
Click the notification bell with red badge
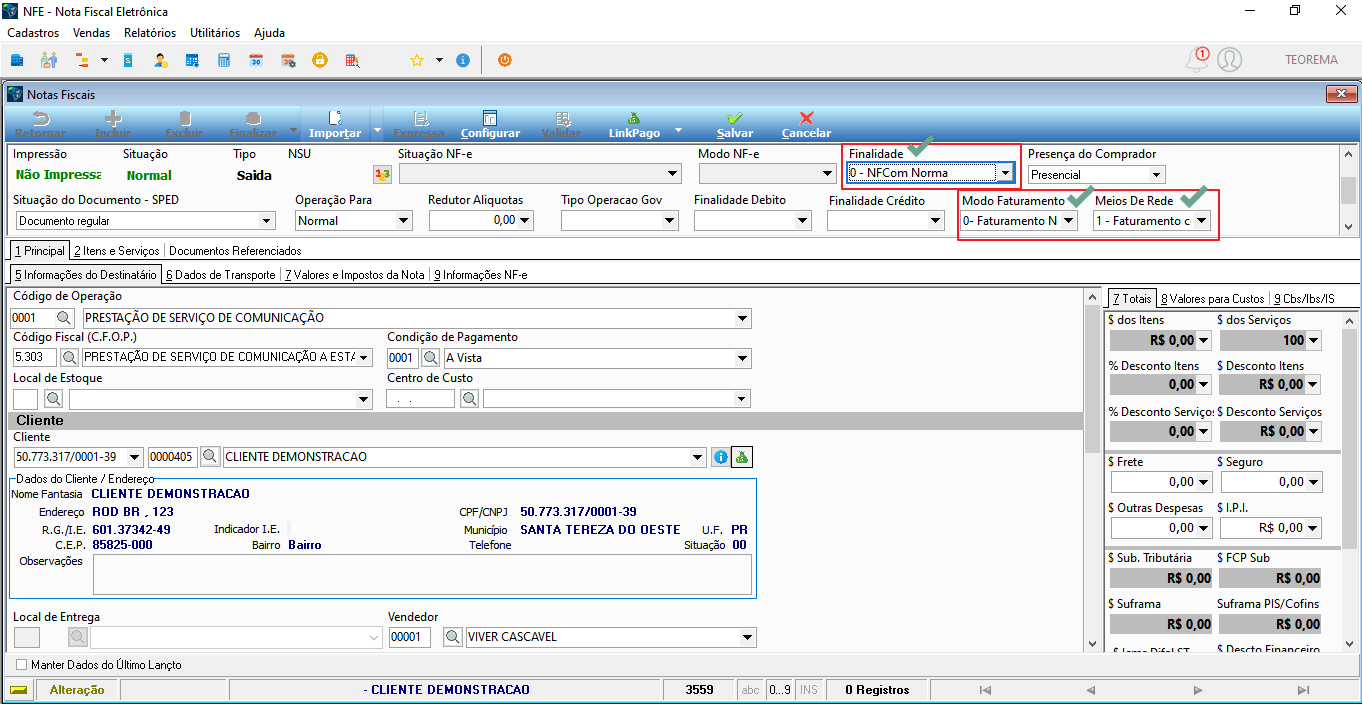pyautogui.click(x=1196, y=60)
